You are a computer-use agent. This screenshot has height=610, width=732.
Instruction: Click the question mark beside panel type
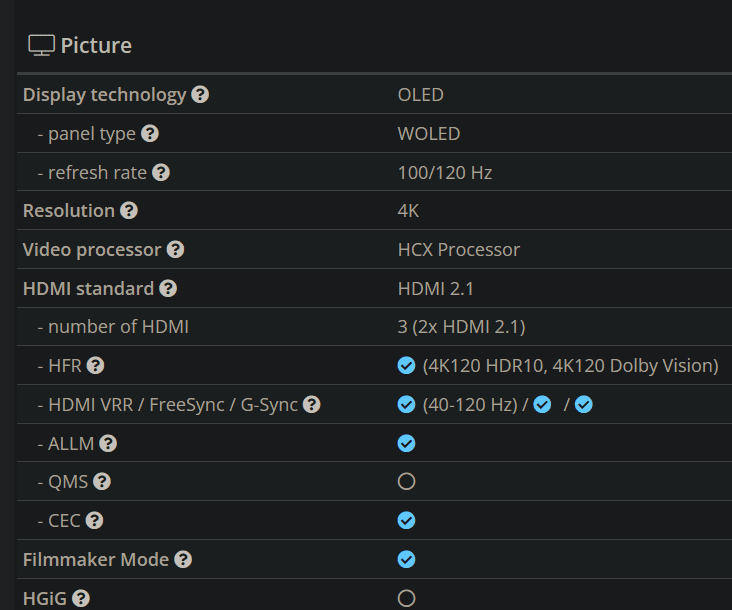(x=150, y=133)
